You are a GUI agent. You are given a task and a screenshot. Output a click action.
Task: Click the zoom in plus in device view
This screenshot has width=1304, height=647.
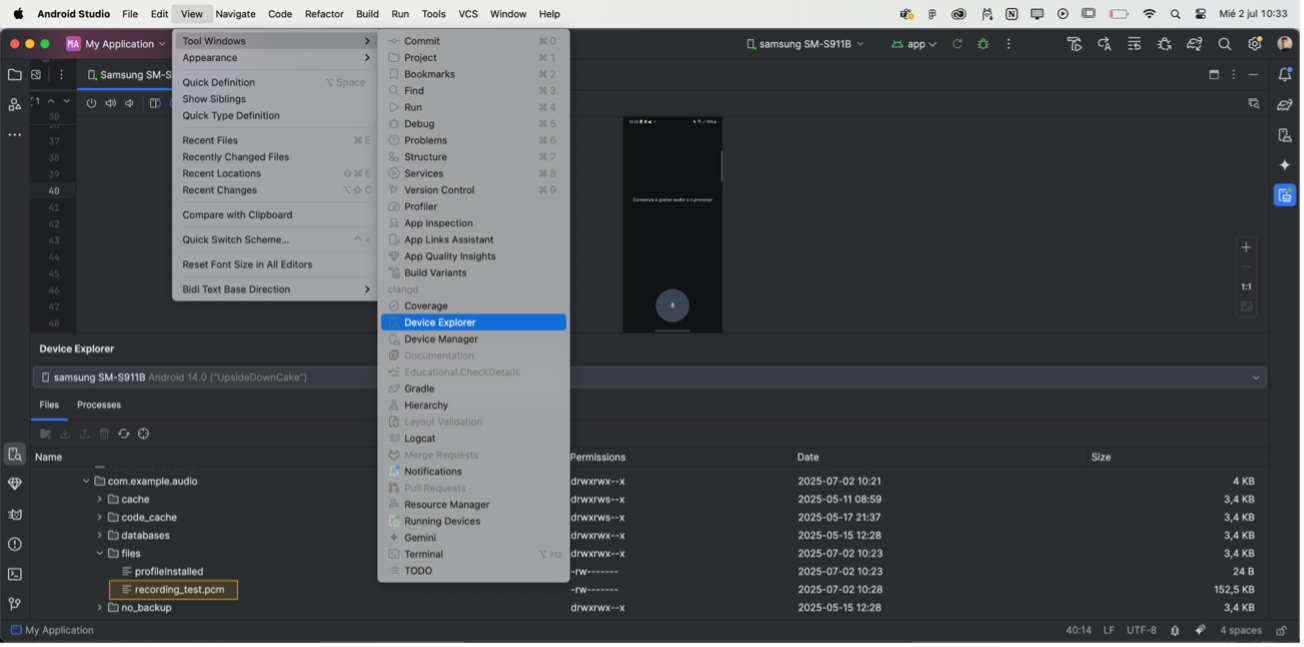pyautogui.click(x=1246, y=247)
